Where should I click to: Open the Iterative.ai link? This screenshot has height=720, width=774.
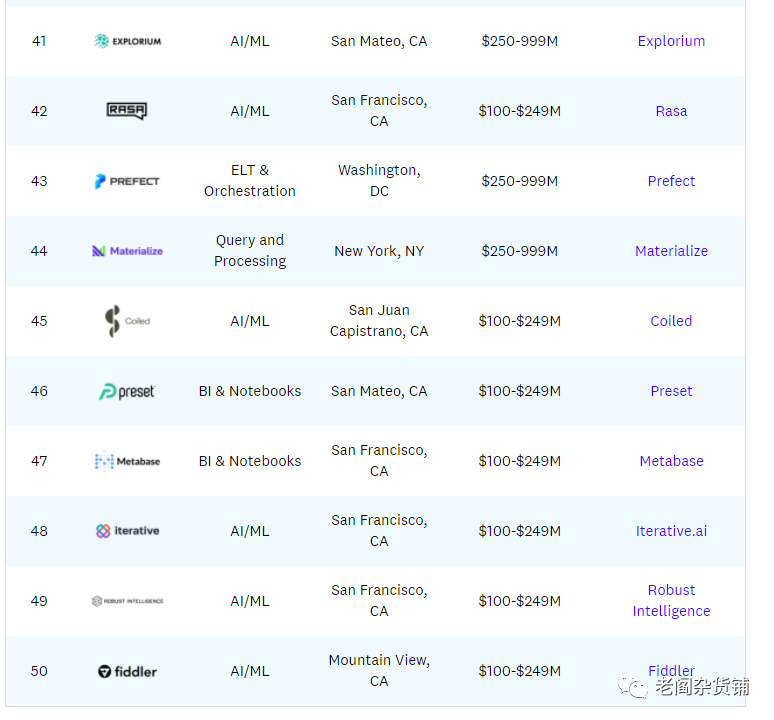coord(671,531)
